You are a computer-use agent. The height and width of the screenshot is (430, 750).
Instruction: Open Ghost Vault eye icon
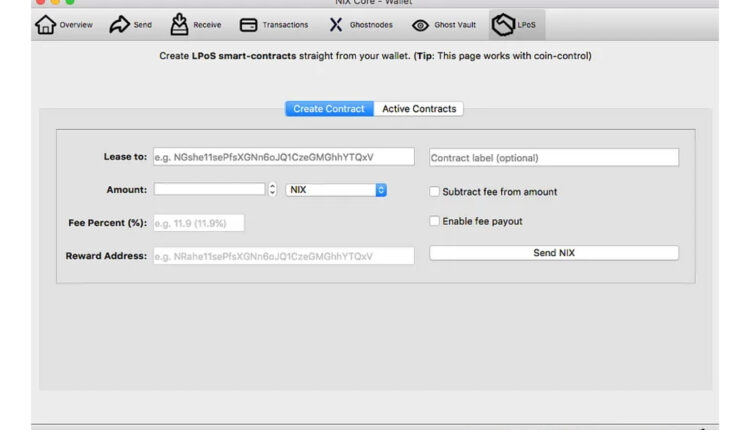point(421,25)
